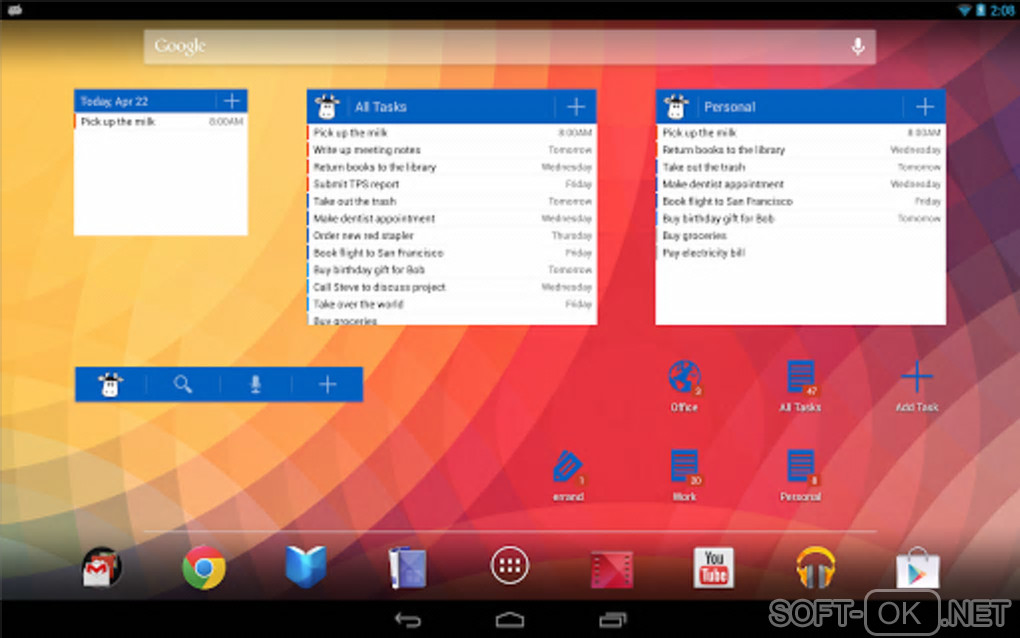The image size is (1020, 638).
Task: Open Play Movies from the dock
Action: pos(611,570)
